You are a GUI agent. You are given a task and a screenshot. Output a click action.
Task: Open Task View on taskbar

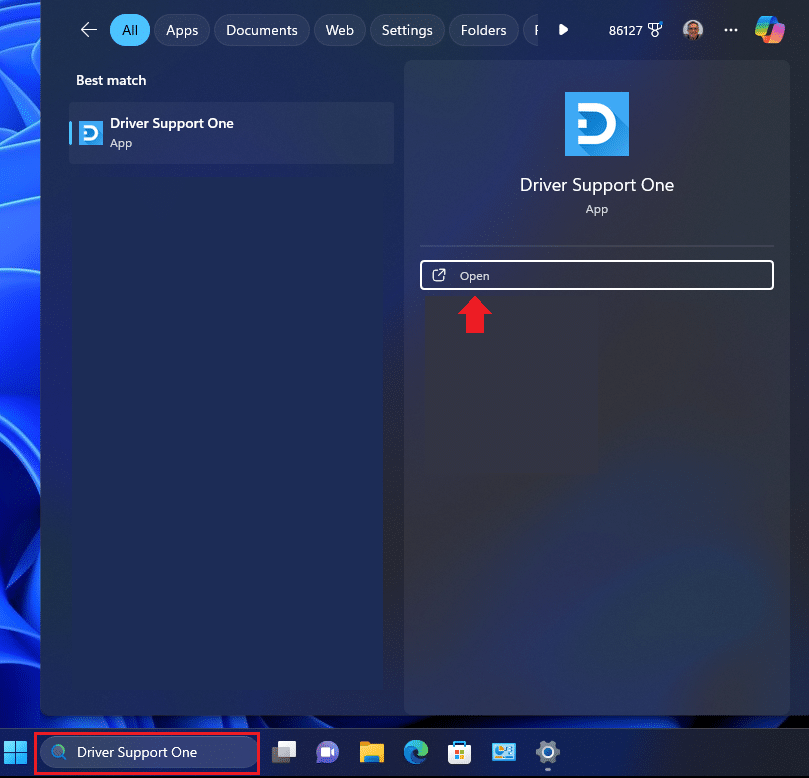coord(284,752)
